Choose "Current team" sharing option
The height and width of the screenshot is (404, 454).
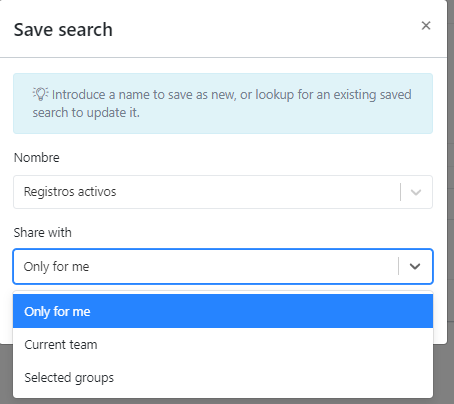(x=223, y=344)
